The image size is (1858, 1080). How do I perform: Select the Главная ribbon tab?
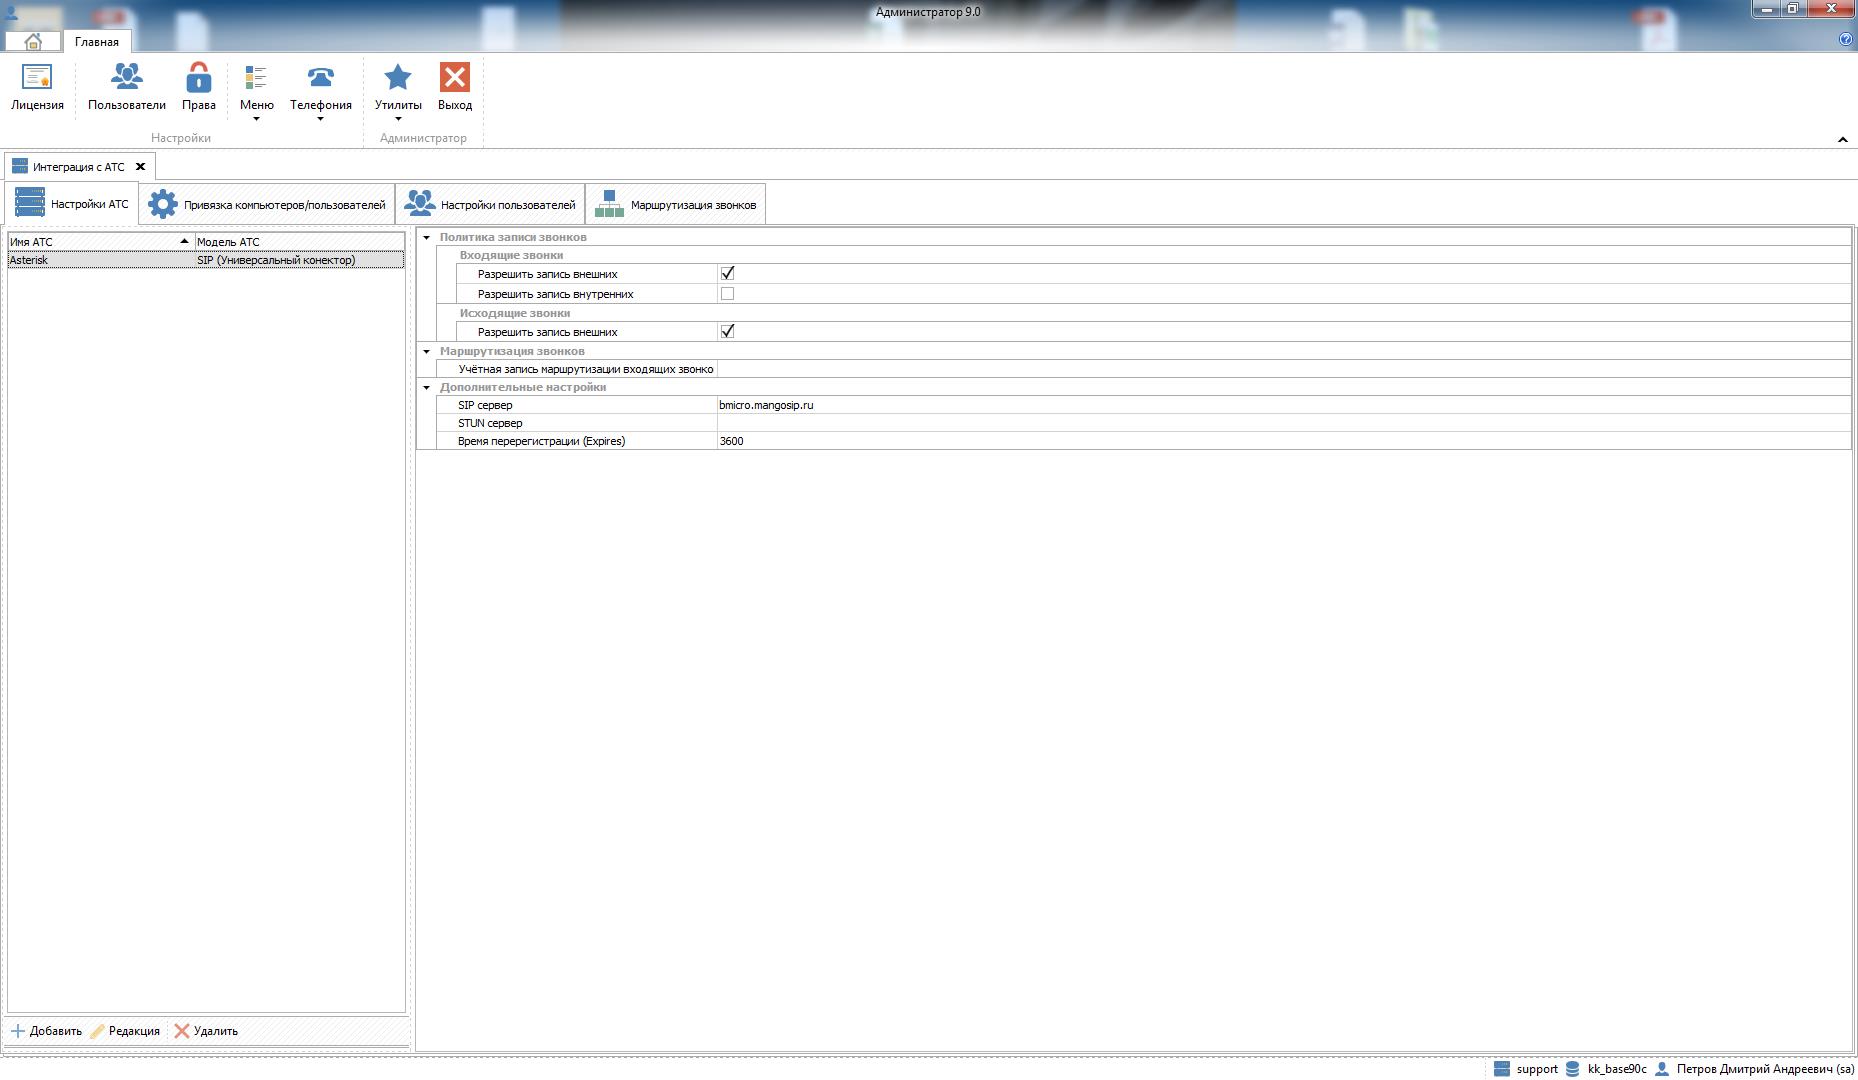click(96, 42)
